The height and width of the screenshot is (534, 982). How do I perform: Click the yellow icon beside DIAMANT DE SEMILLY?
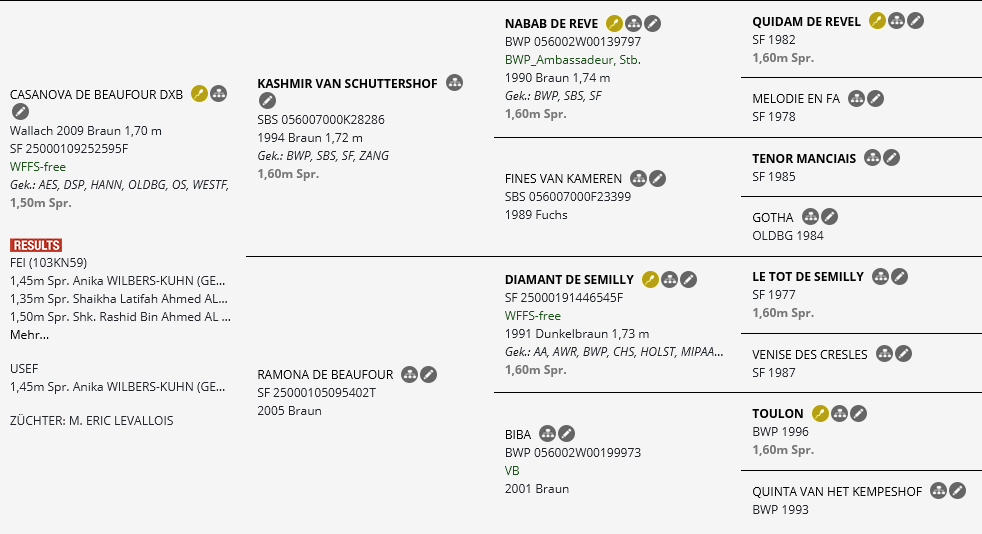point(650,280)
